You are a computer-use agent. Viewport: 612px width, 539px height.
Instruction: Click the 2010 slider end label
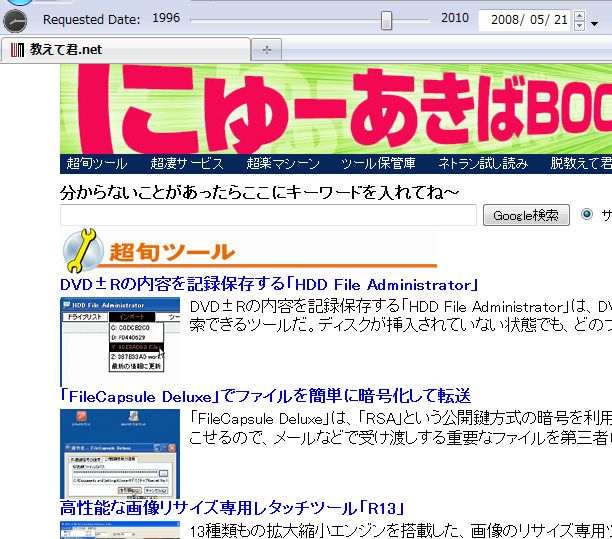click(455, 18)
